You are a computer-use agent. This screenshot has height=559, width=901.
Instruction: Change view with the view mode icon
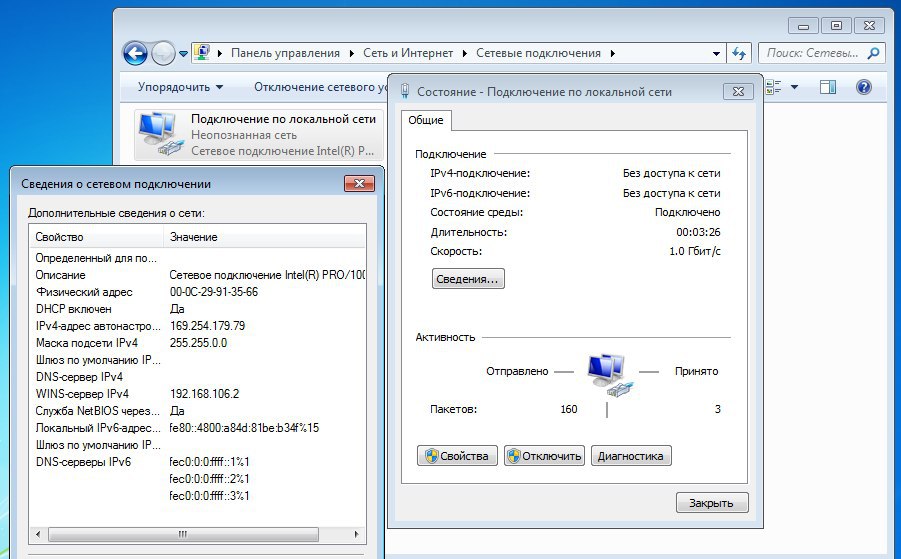[x=773, y=87]
